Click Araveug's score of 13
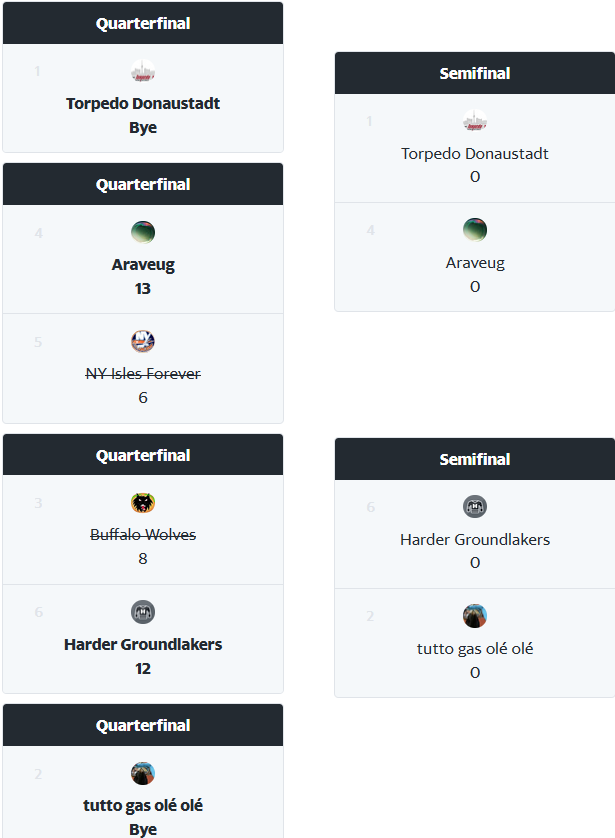The image size is (615, 838). [143, 289]
